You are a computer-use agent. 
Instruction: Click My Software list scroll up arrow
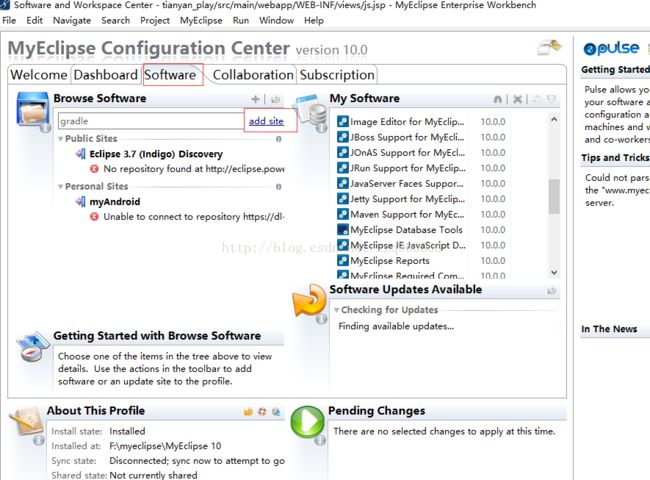point(554,119)
